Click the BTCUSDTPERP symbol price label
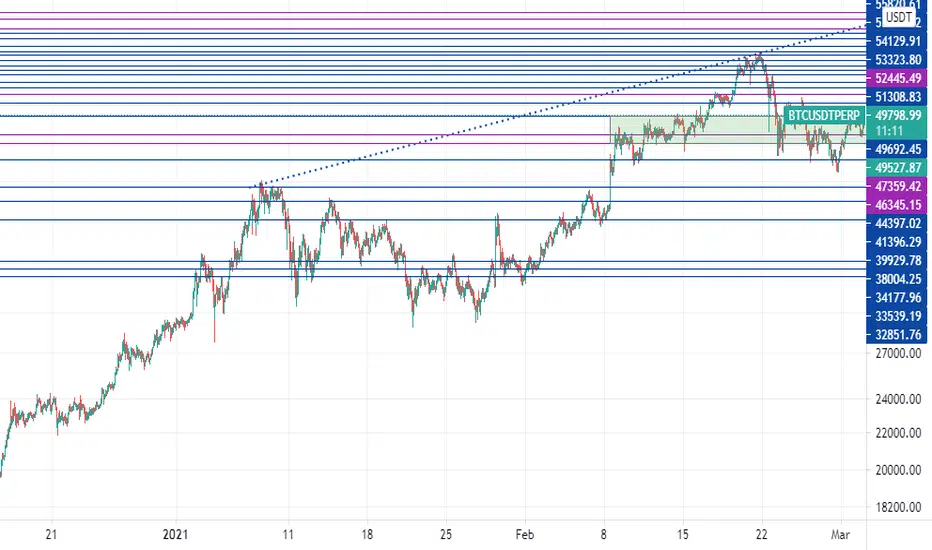This screenshot has width=932, height=550. pyautogui.click(x=824, y=115)
